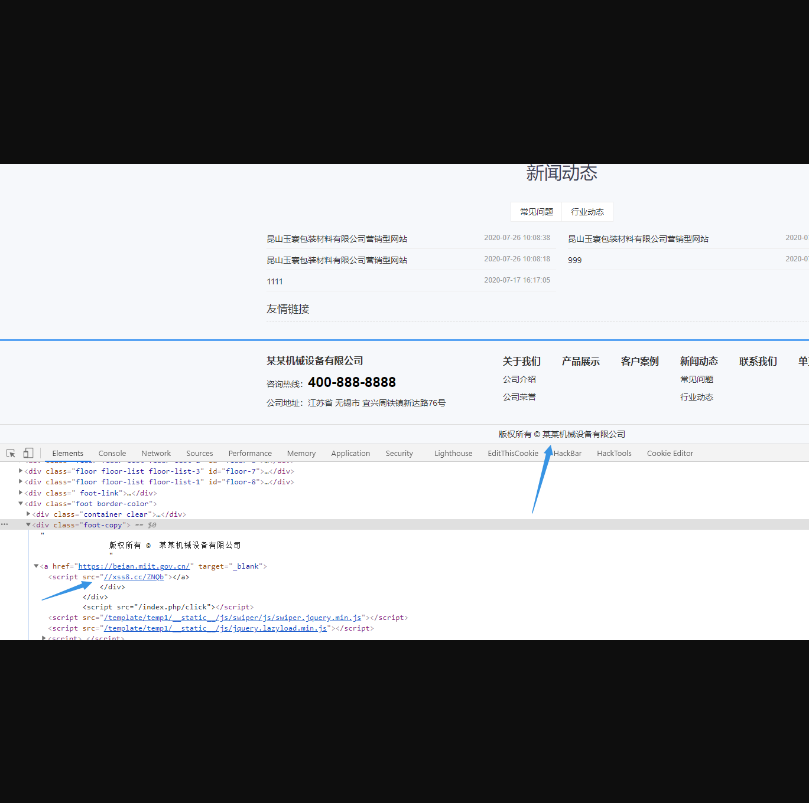Click the large 新闻动态 section heading
The width and height of the screenshot is (809, 803).
[562, 173]
